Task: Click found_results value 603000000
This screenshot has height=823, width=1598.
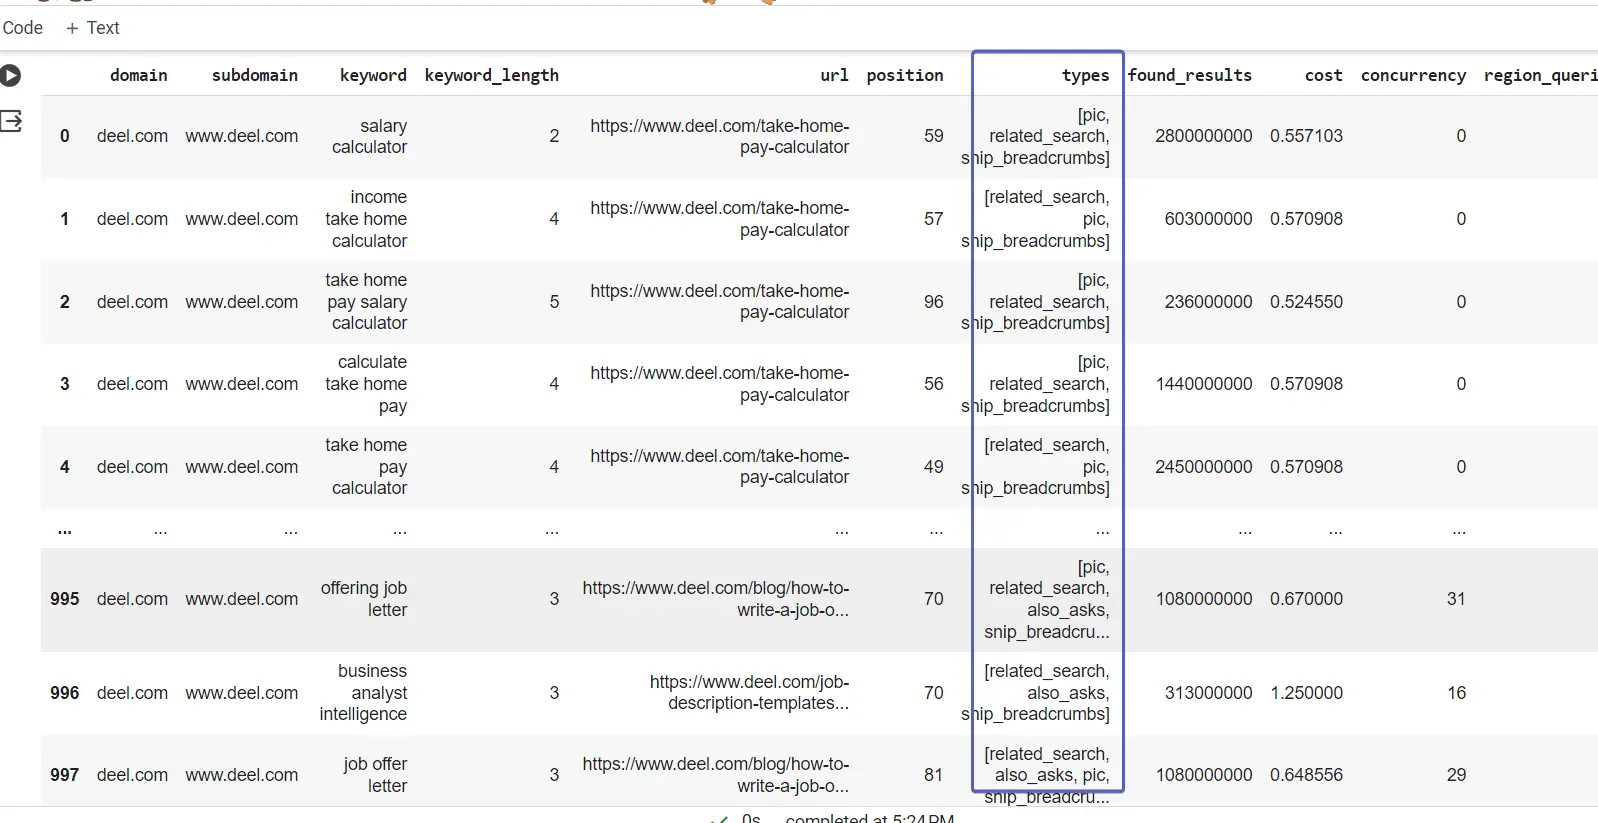Action: [1208, 219]
